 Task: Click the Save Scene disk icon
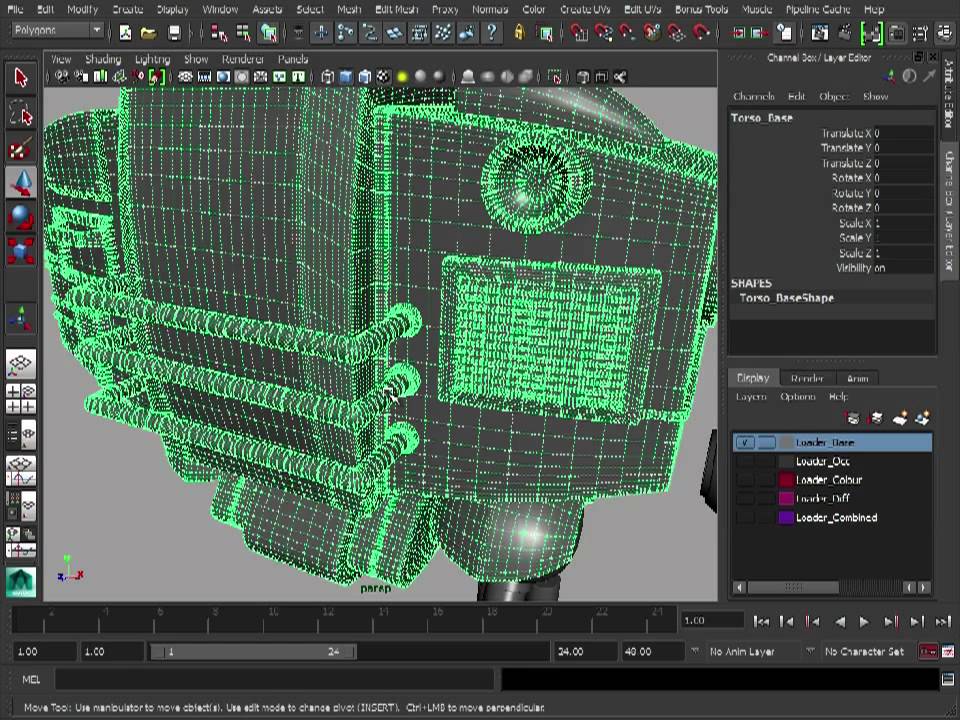coord(174,33)
